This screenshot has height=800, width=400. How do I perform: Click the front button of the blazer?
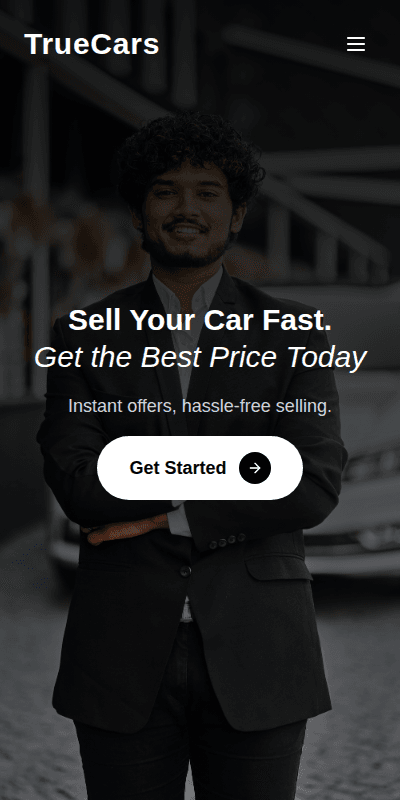186,571
